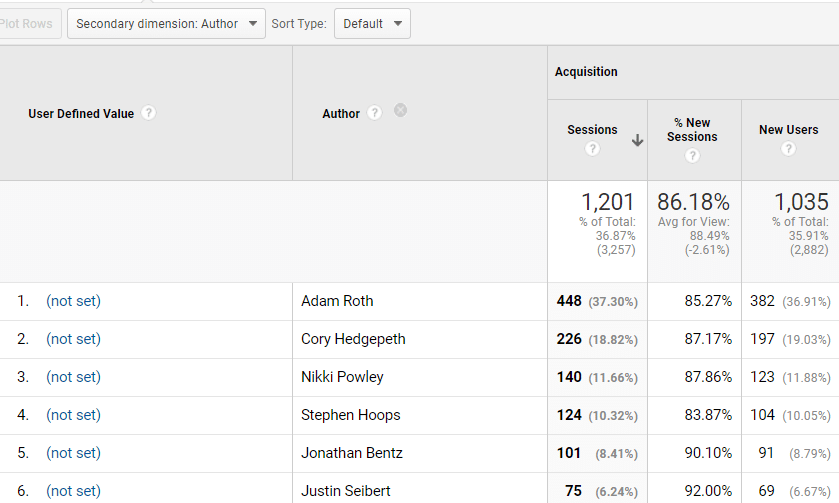Screen dimensions: 839x503
Task: Remove the Author secondary dimension
Action: pyautogui.click(x=400, y=110)
